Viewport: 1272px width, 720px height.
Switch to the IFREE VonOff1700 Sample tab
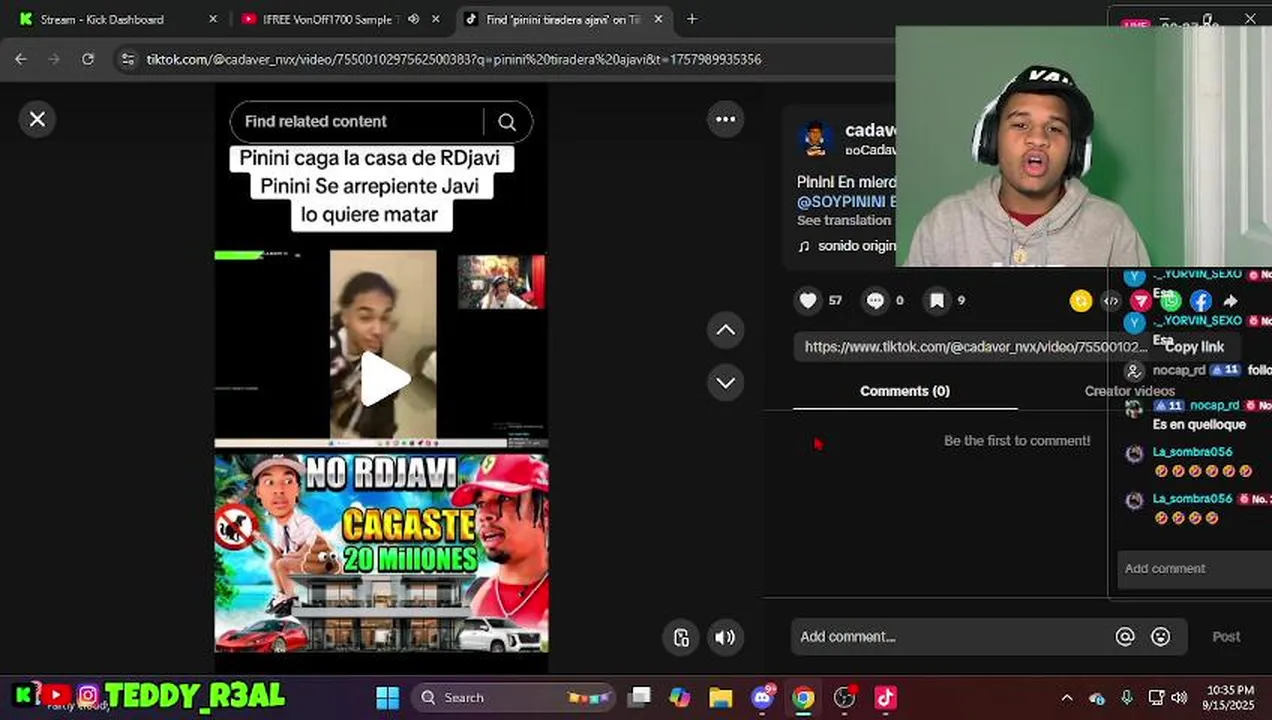[330, 19]
